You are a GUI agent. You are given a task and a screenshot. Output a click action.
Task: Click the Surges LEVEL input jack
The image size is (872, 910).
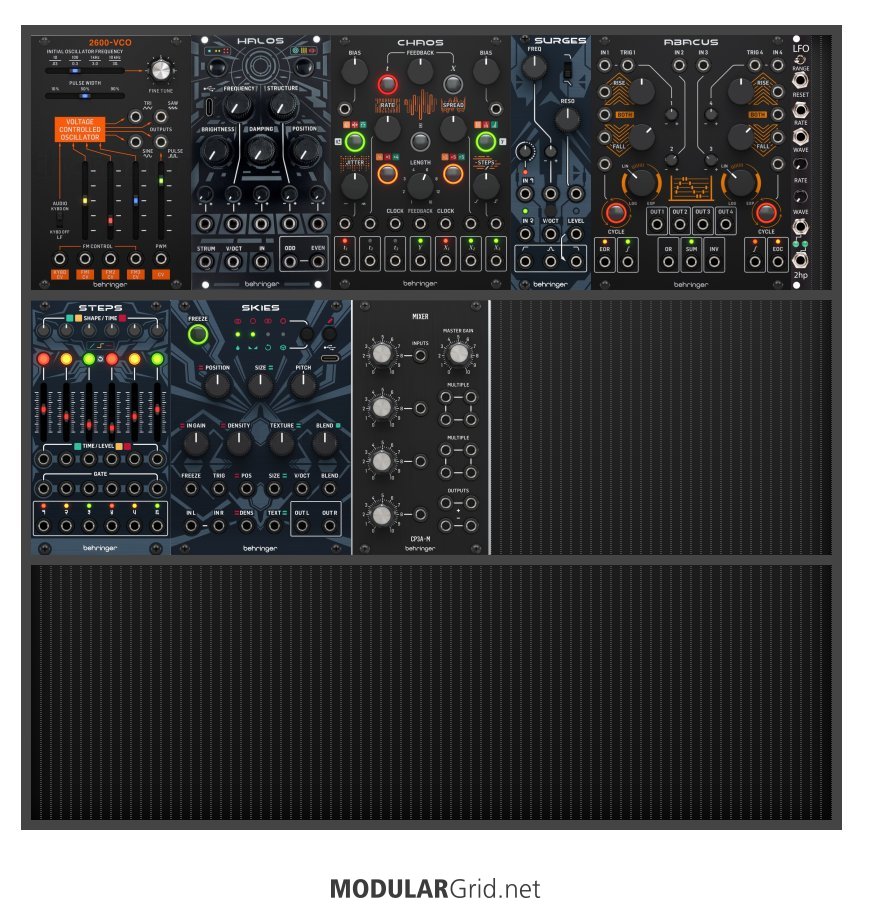pos(576,234)
